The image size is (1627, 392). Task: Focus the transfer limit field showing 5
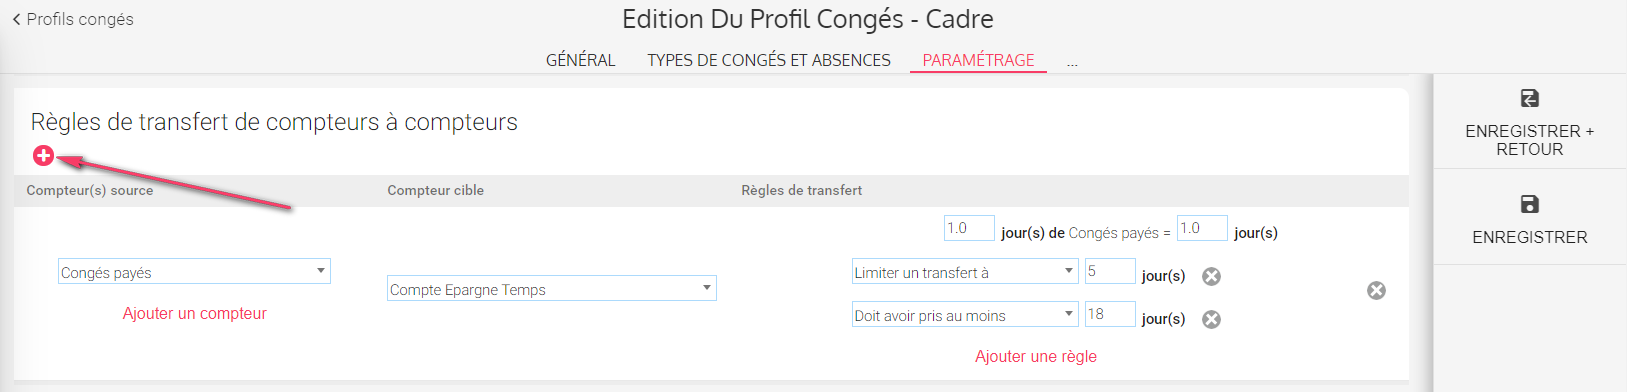tap(1110, 271)
